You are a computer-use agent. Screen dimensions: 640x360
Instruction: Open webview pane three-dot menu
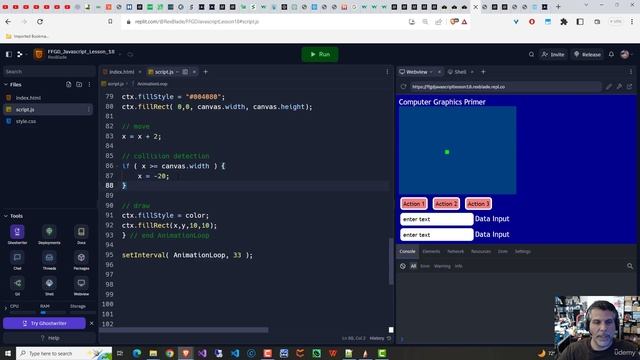pos(631,72)
